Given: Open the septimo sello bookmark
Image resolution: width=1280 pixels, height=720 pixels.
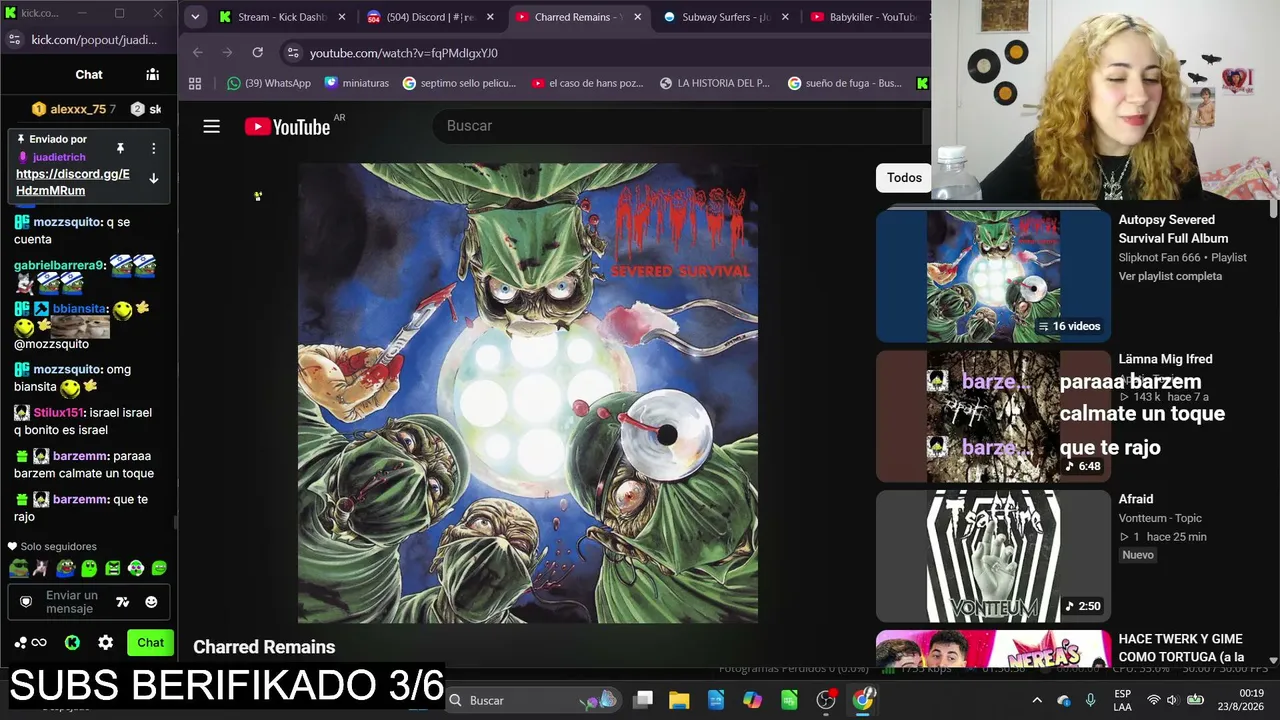Looking at the screenshot, I should [459, 83].
